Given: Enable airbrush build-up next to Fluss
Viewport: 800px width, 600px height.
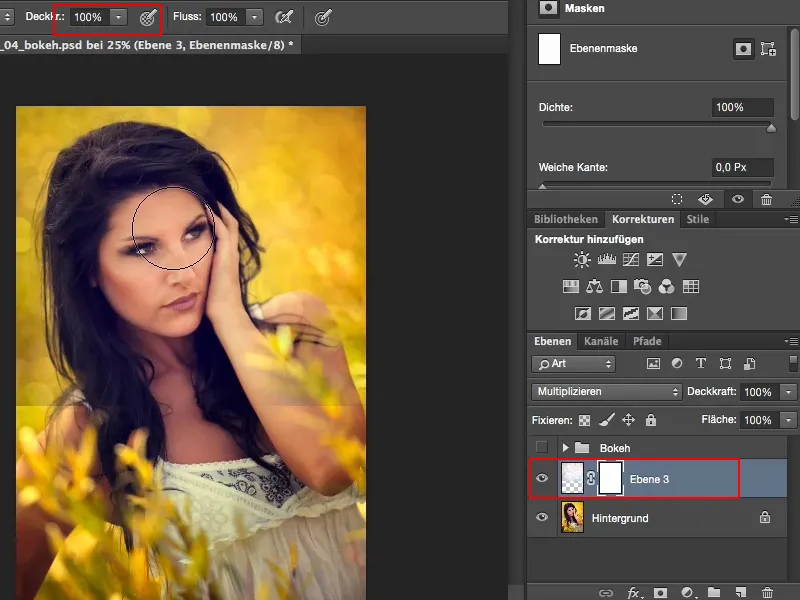Looking at the screenshot, I should [x=284, y=17].
